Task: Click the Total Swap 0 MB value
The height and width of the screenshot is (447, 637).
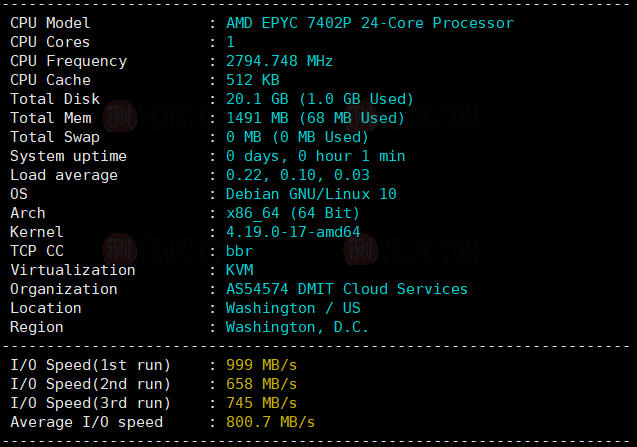Action: pos(297,137)
